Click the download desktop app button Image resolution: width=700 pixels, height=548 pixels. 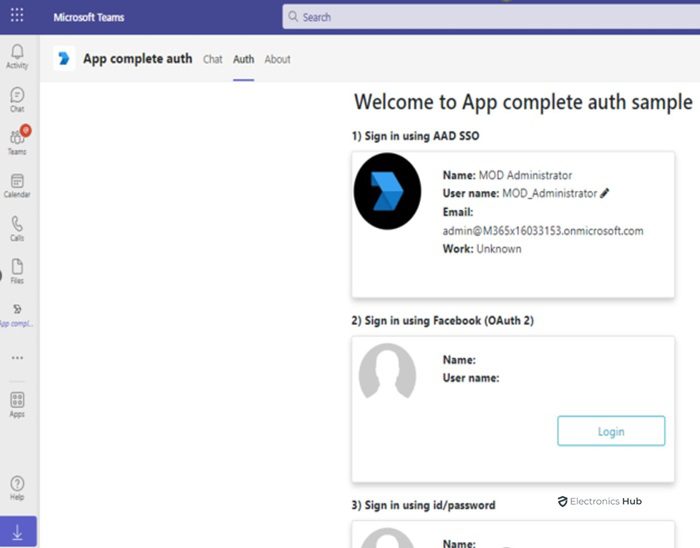click(18, 531)
